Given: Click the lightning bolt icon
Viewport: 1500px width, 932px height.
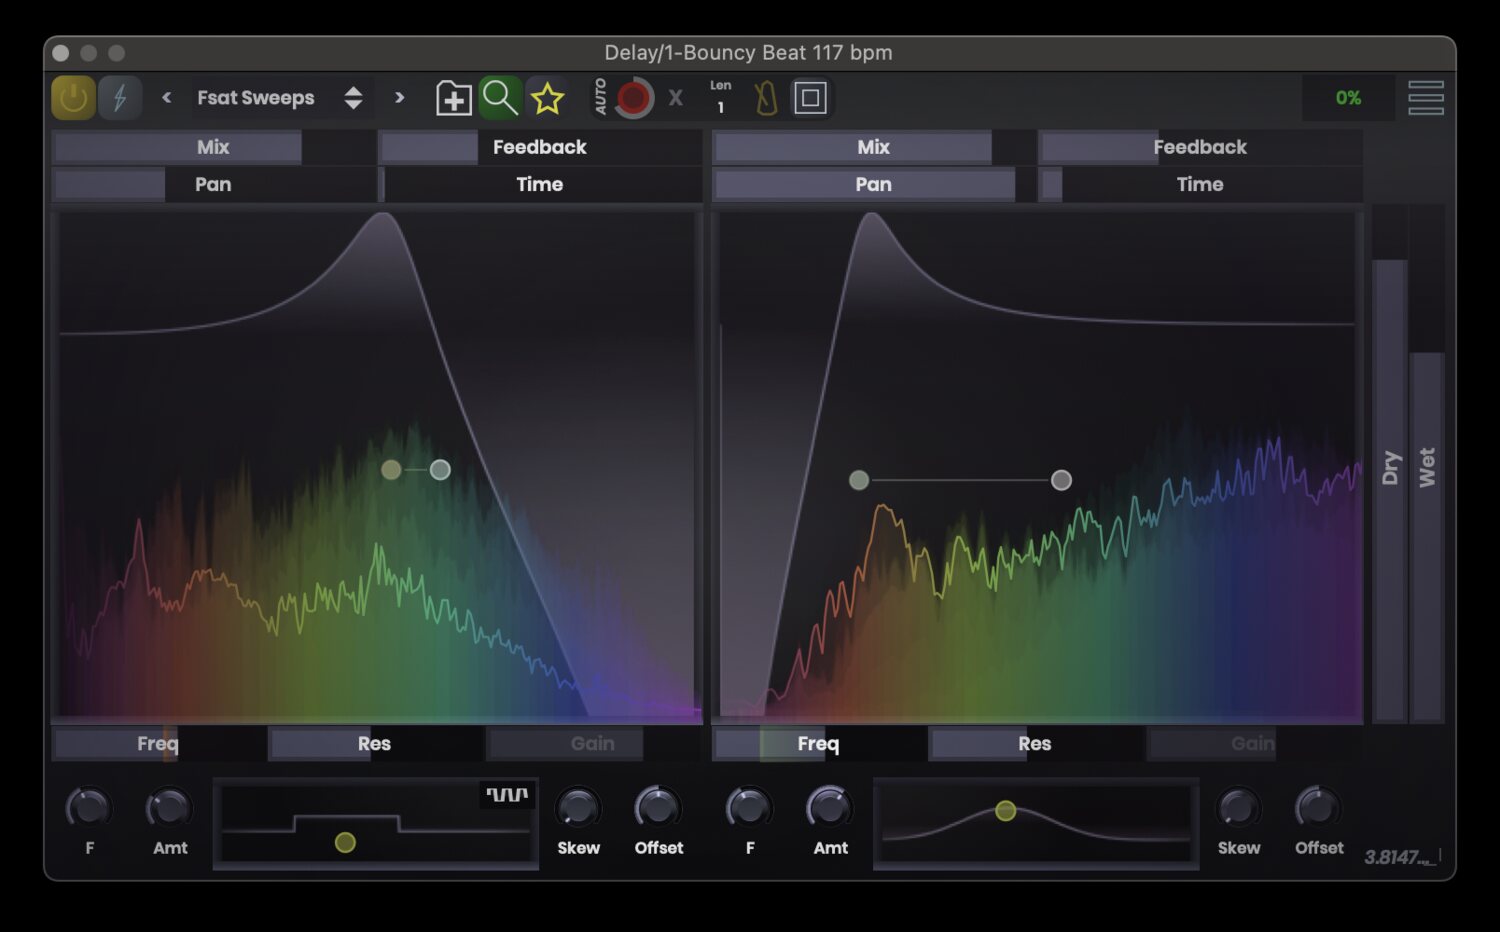Looking at the screenshot, I should [x=120, y=98].
